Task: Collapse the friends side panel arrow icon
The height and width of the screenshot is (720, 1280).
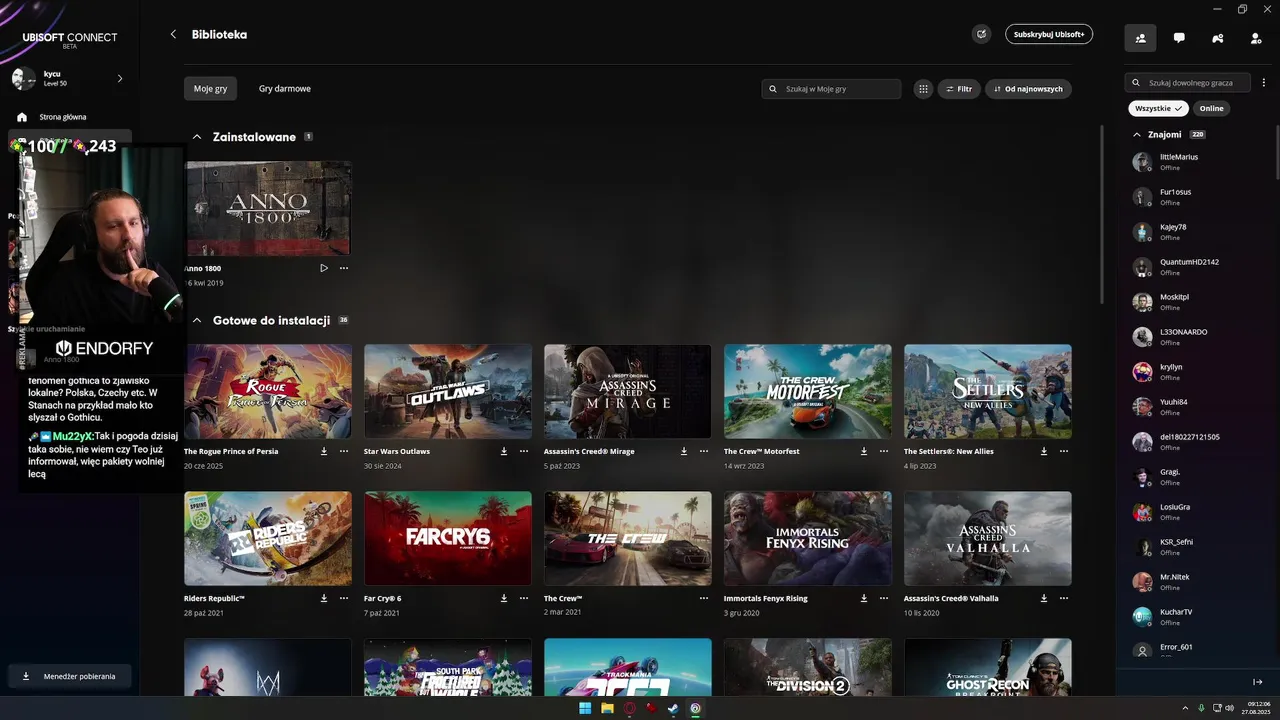Action: (1258, 682)
